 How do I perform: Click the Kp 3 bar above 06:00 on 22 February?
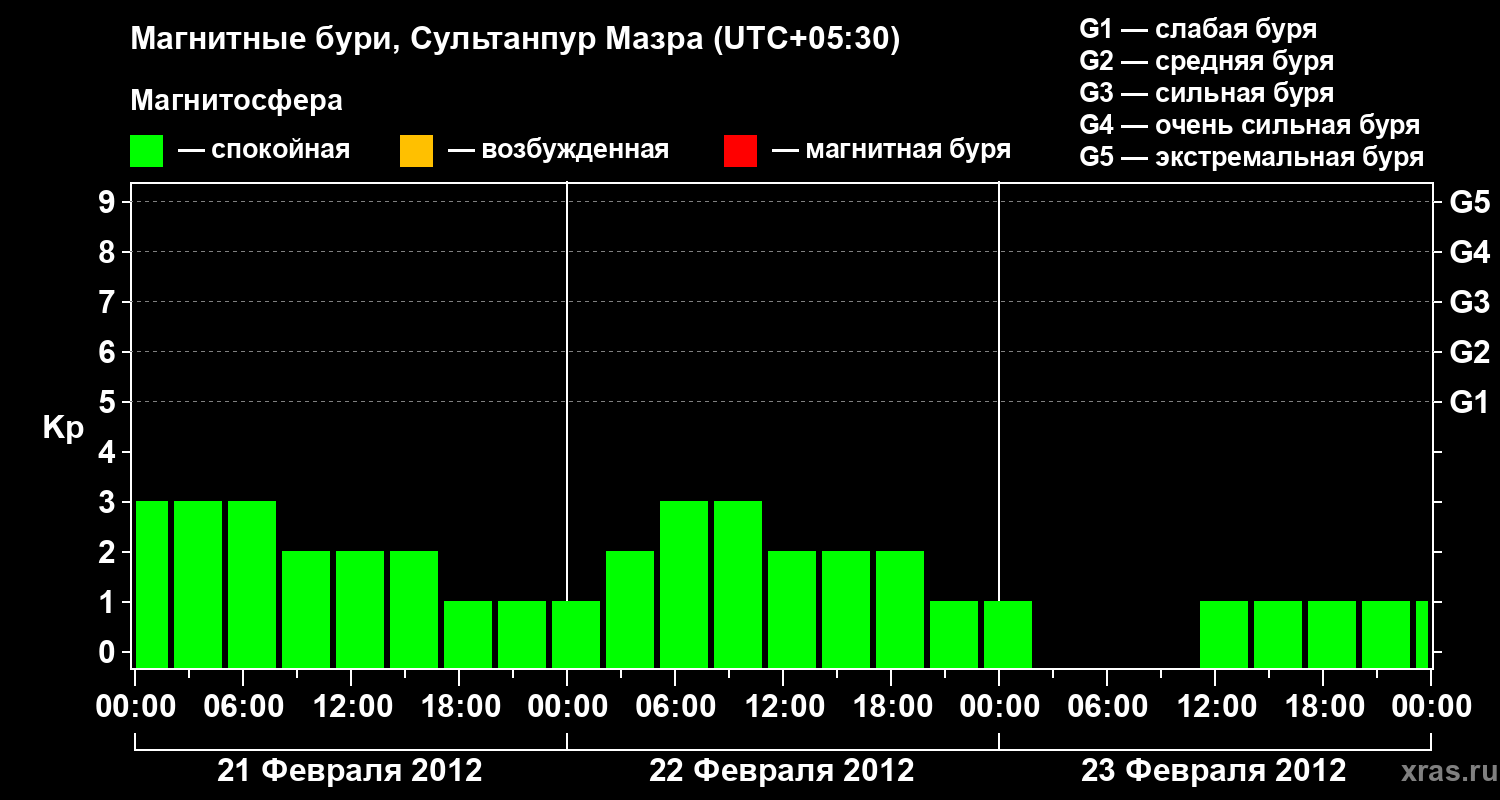[x=684, y=584]
